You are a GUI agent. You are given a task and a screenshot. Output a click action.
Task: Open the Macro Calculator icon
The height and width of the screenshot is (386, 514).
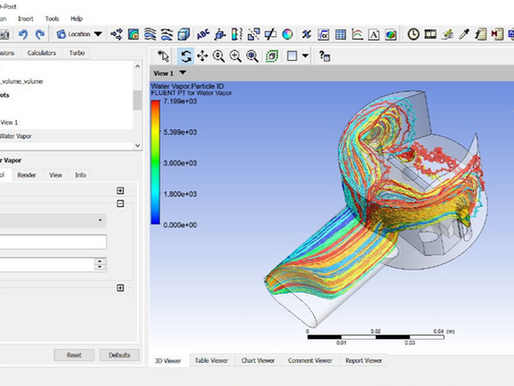coord(497,34)
